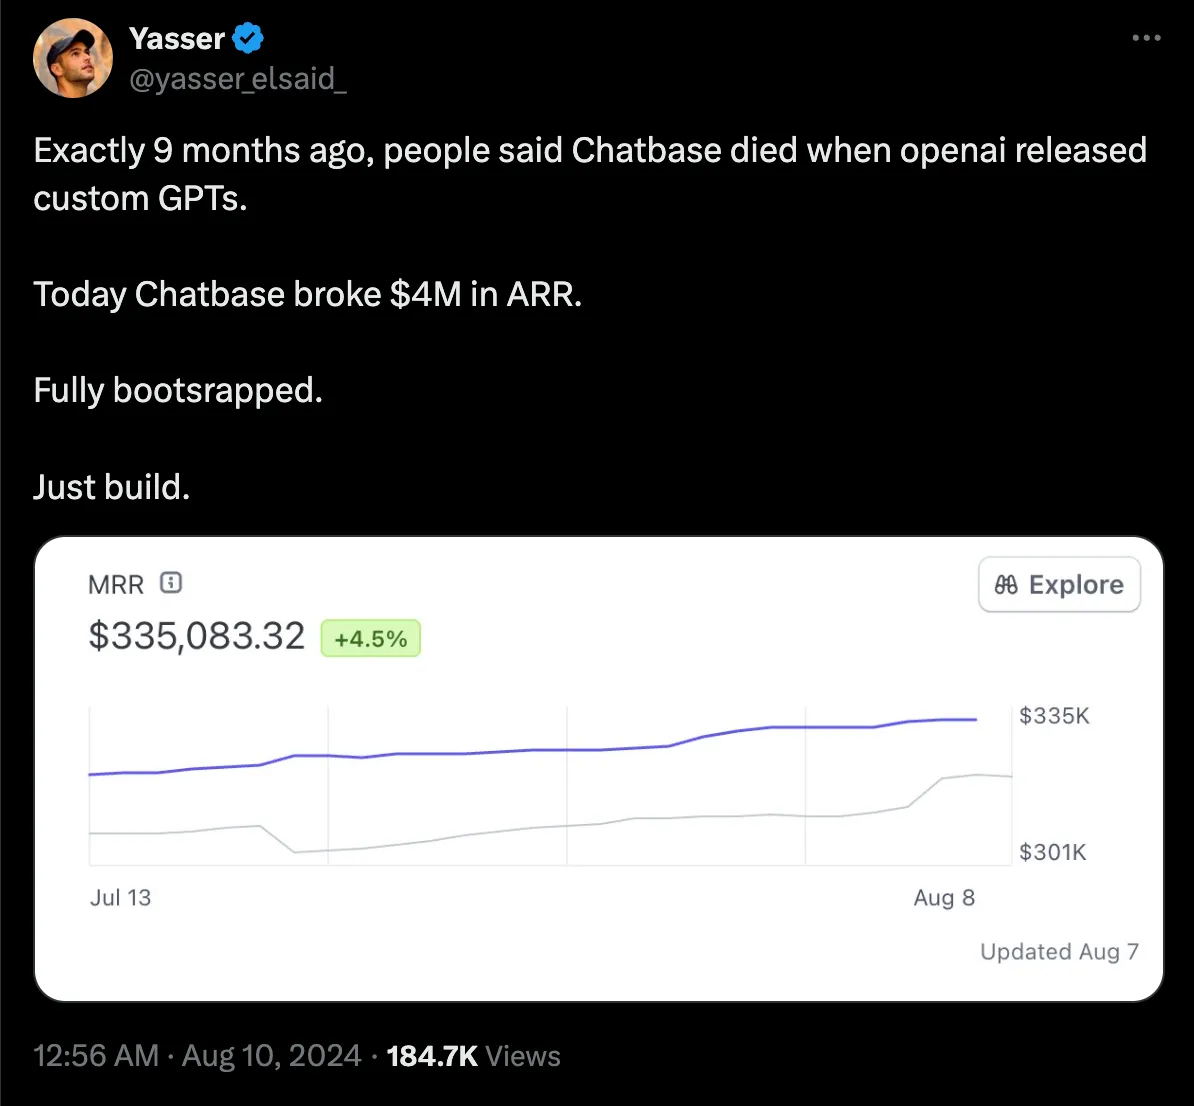
Task: Click the $335,083.32 MRR value
Action: coord(196,636)
